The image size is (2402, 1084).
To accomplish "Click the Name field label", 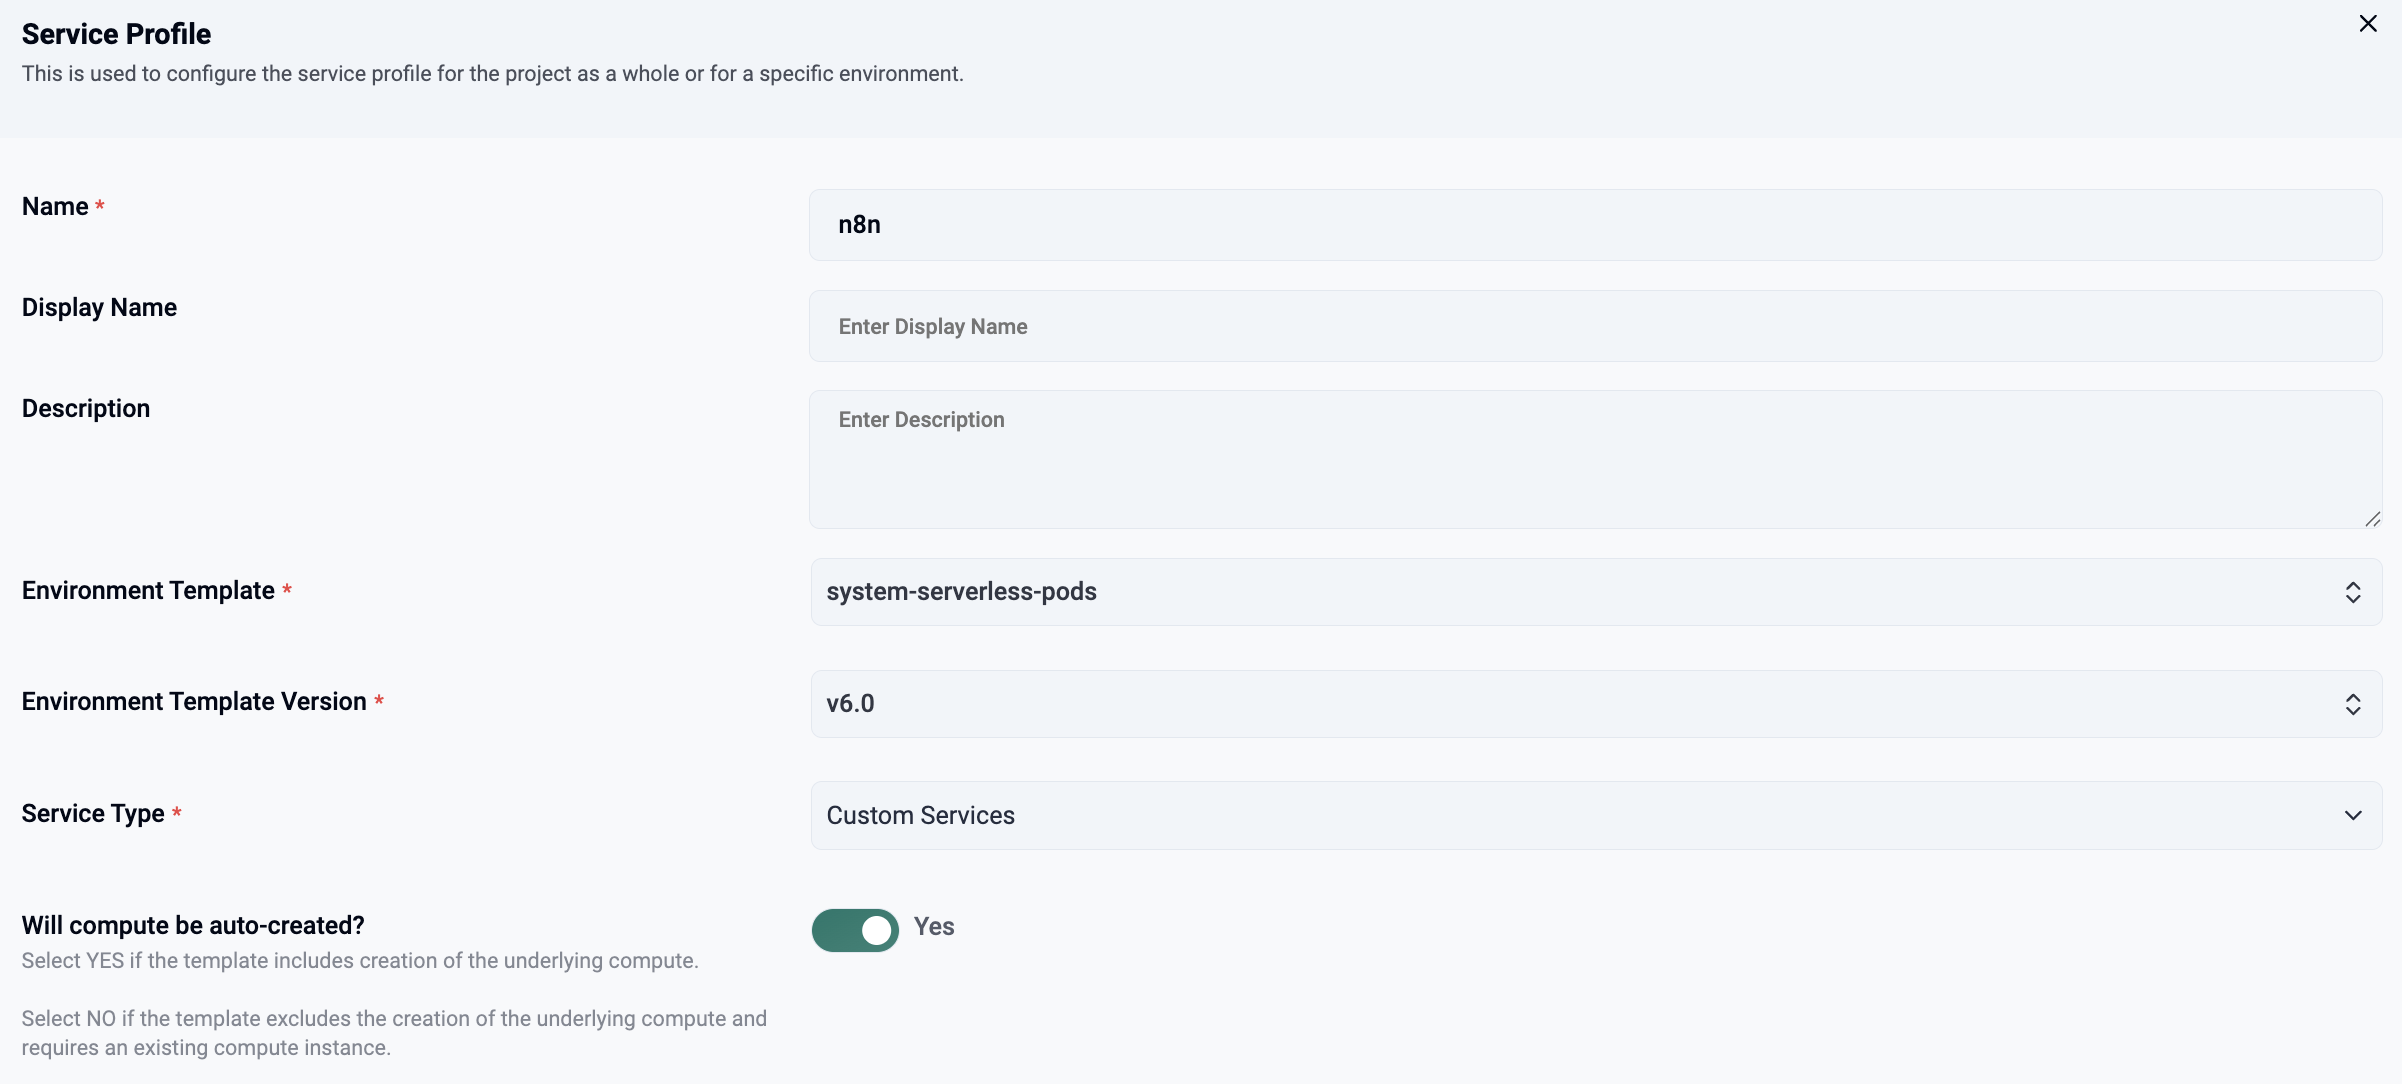I will [x=56, y=207].
